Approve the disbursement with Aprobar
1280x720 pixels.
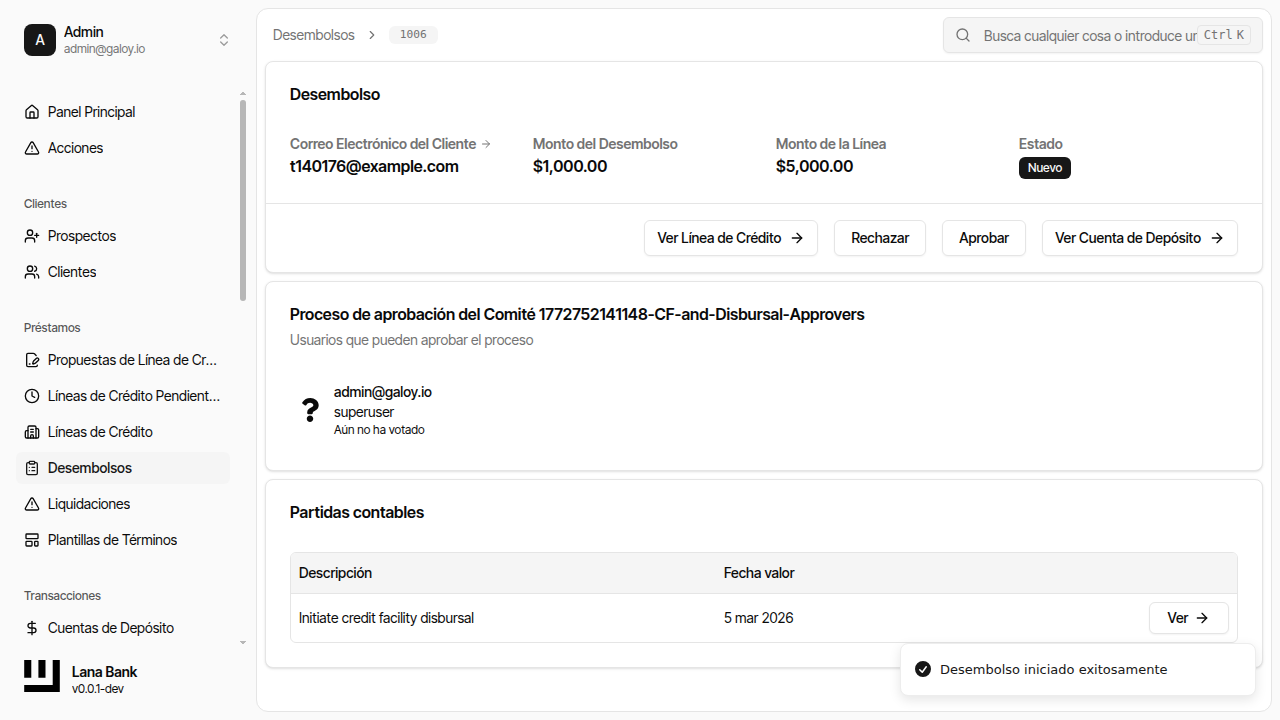[983, 238]
